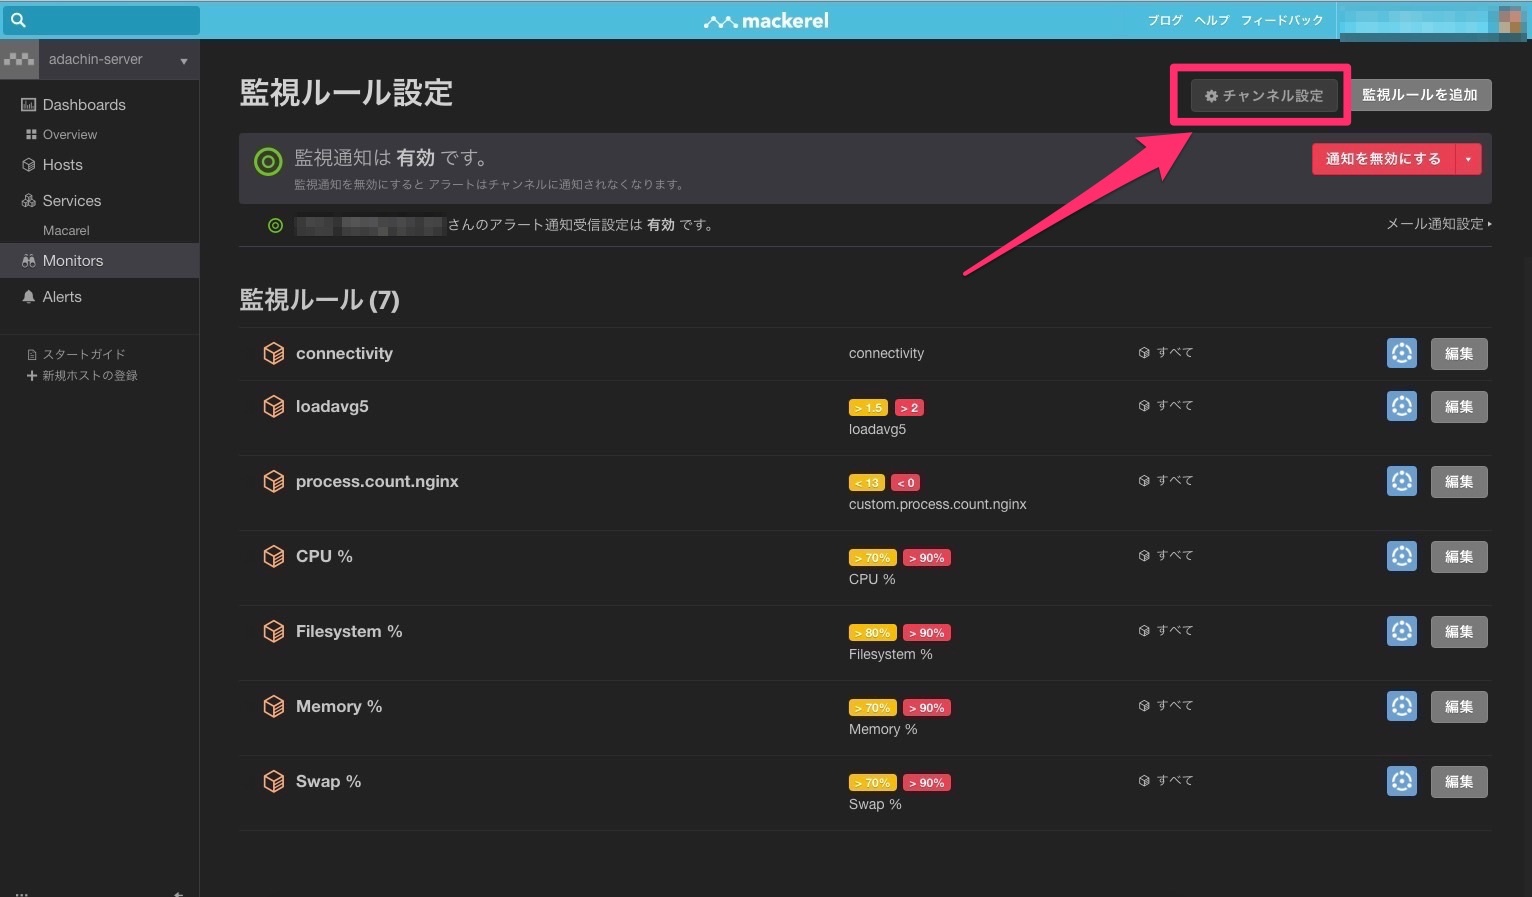Click the cube icon beside Filesystem %
Screen dimensions: 1532x897
(x=273, y=632)
